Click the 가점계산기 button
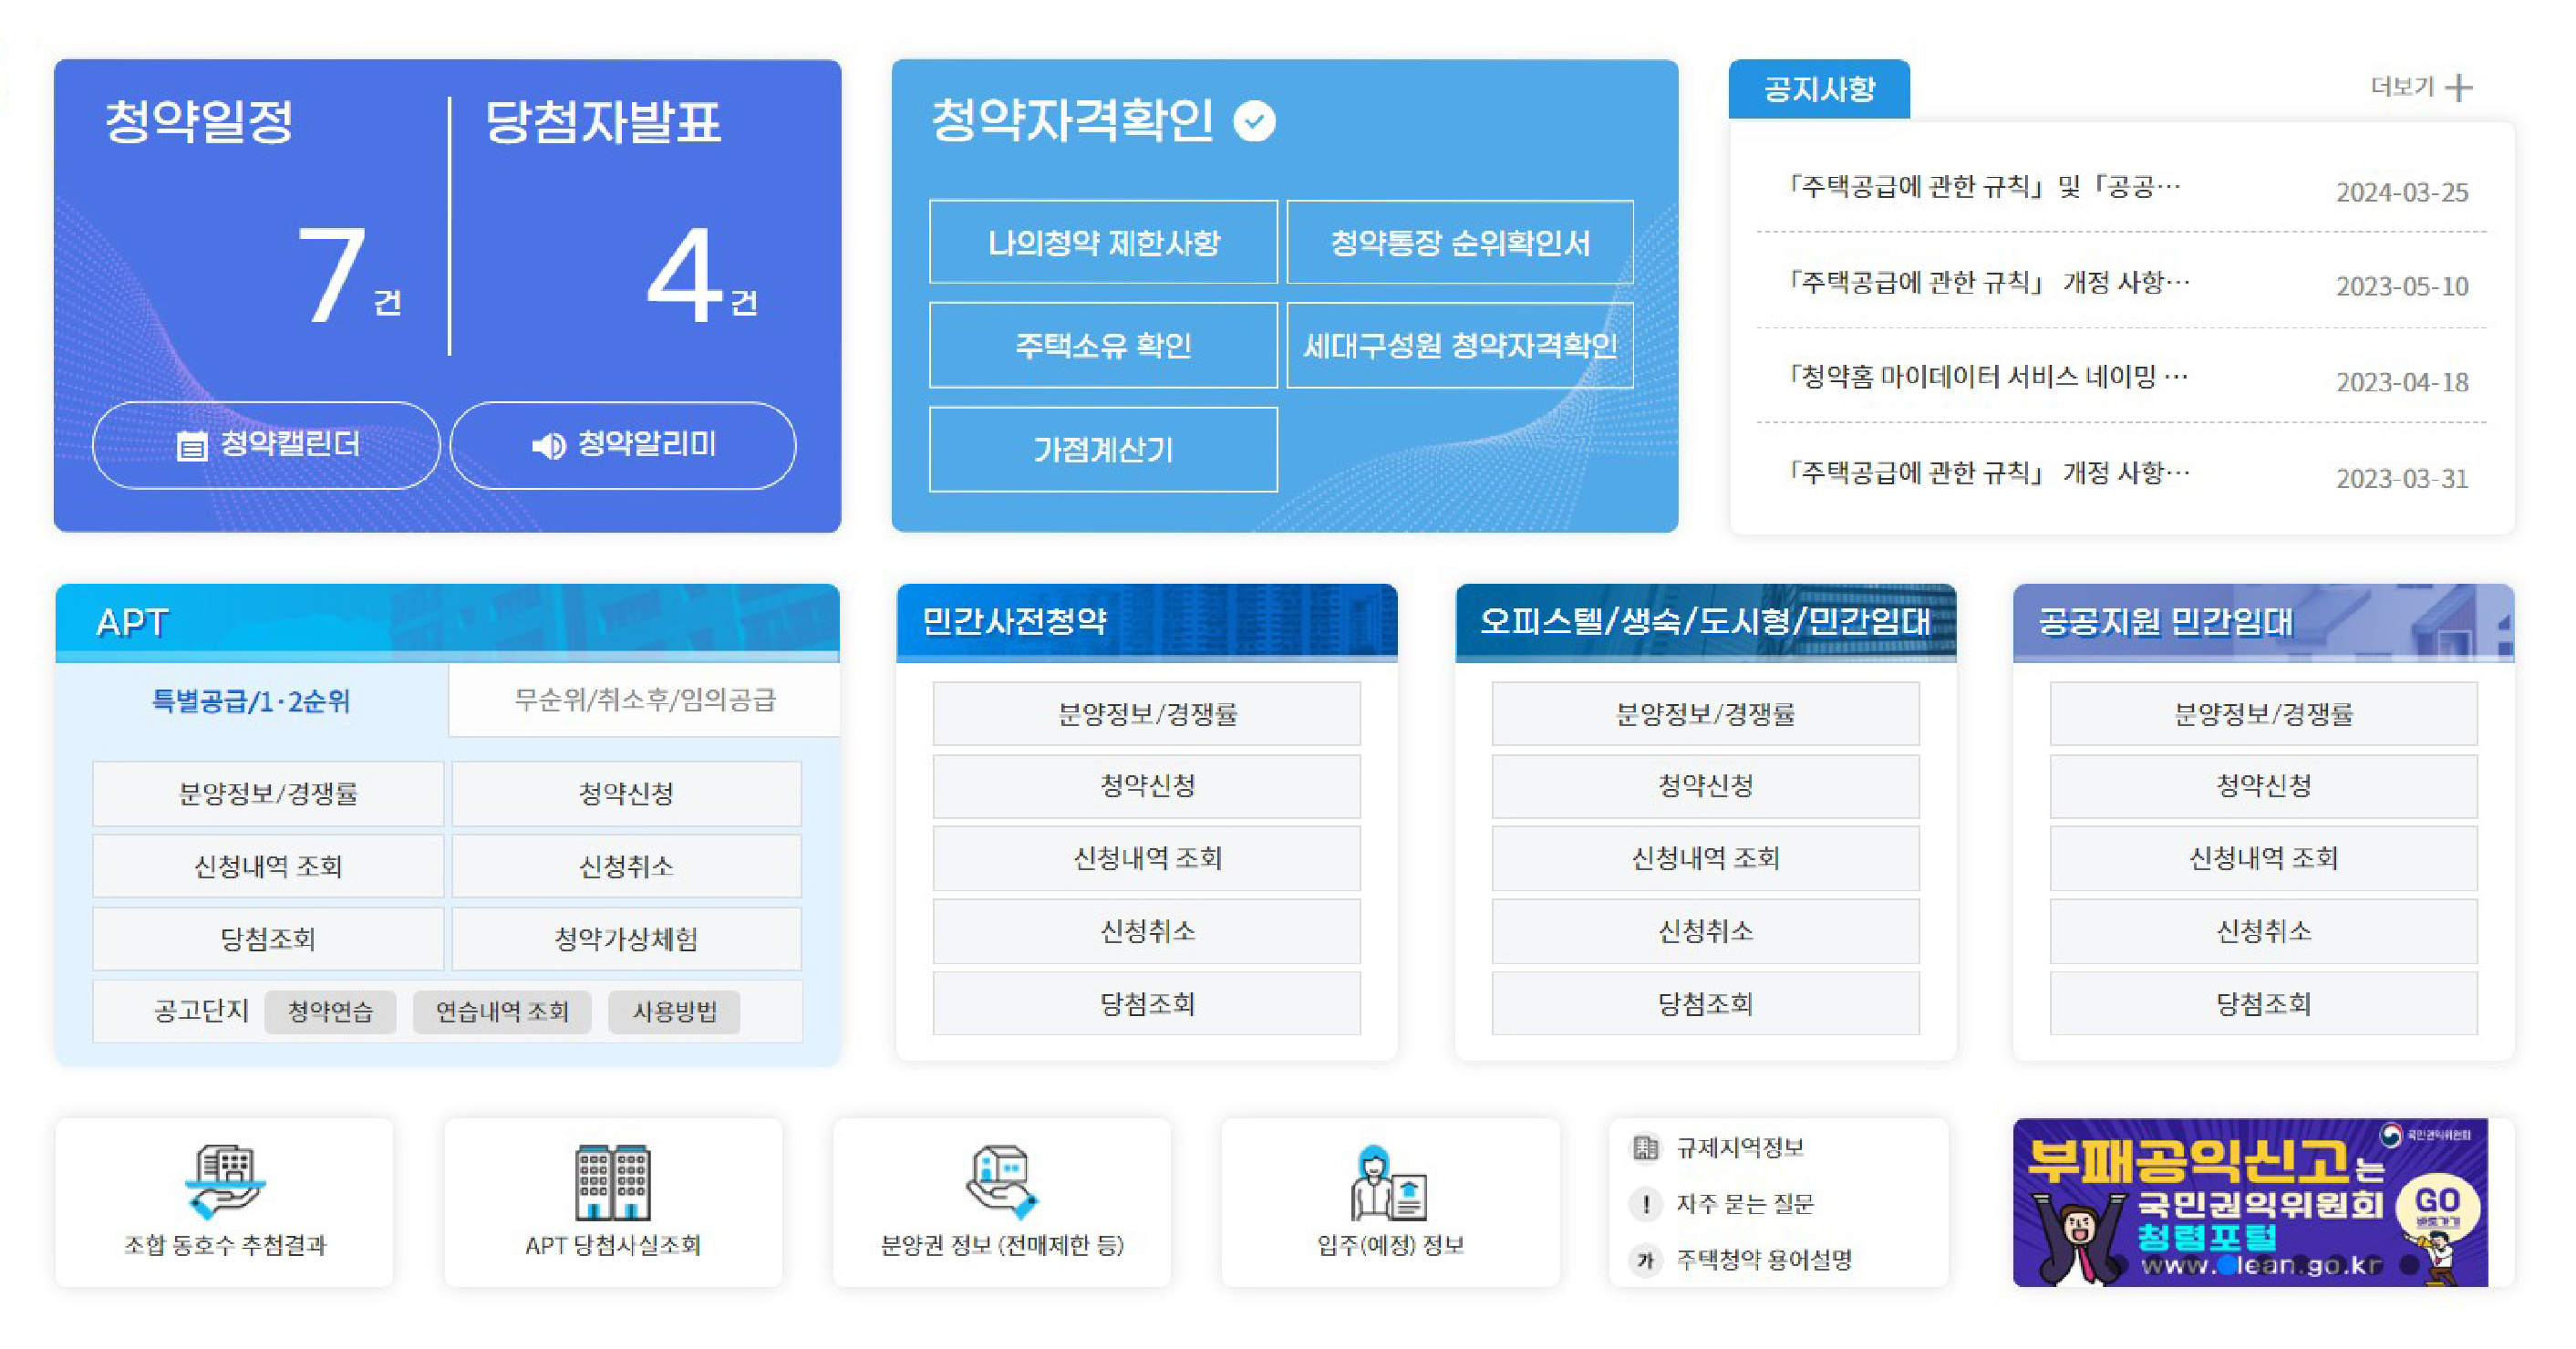2576x1349 pixels. [x=1103, y=450]
